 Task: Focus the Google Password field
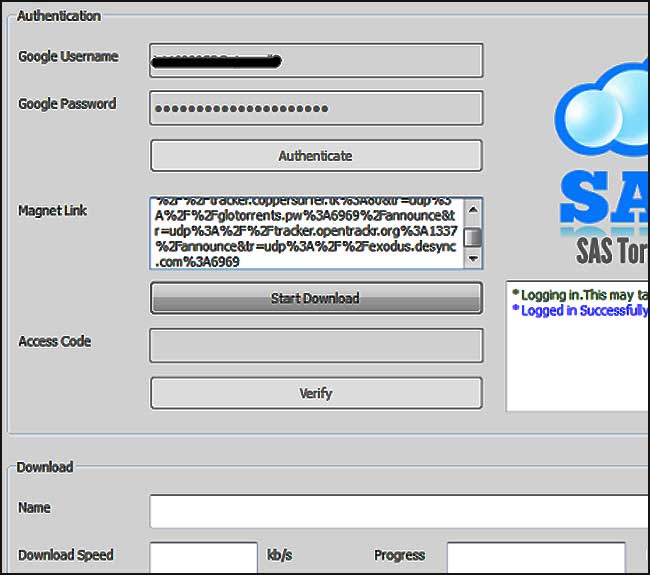[x=316, y=108]
